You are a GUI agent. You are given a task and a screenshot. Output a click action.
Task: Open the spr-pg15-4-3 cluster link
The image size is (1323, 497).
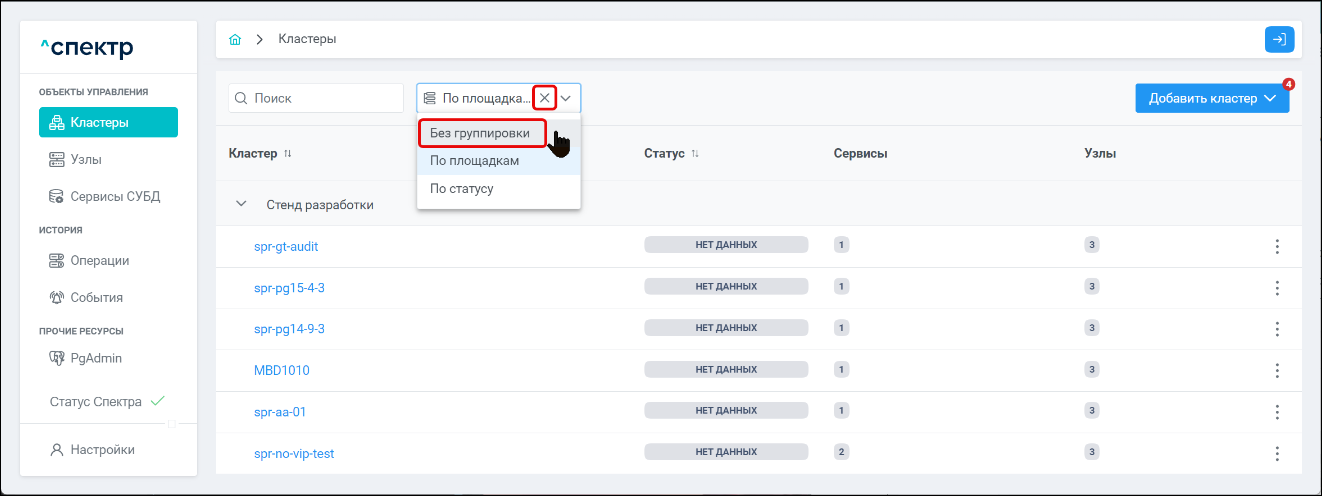pyautogui.click(x=289, y=288)
